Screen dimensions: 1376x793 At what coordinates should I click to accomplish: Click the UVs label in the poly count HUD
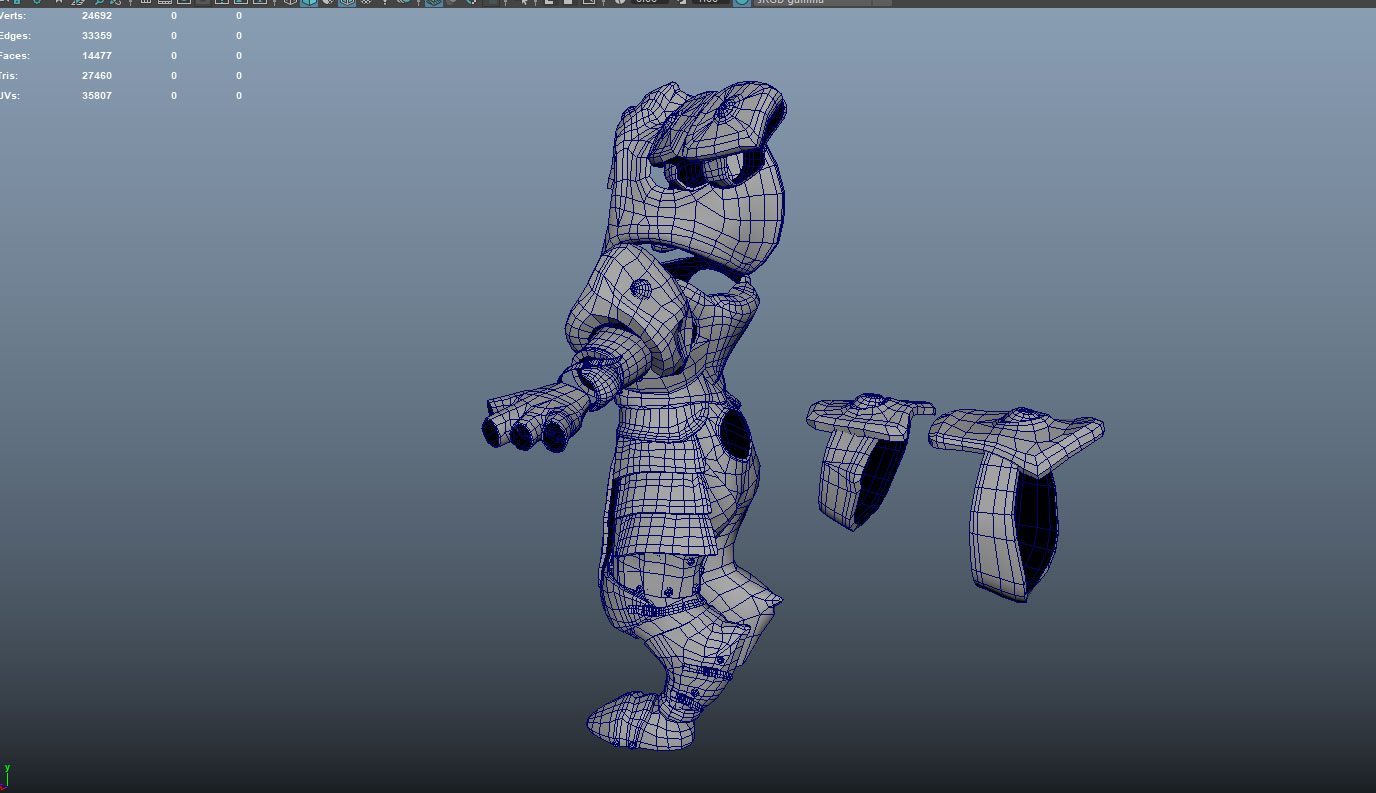click(x=10, y=96)
